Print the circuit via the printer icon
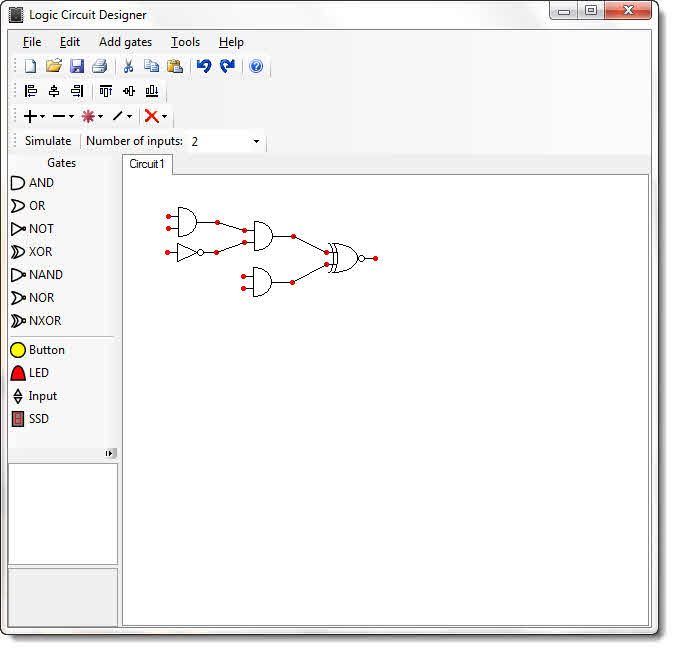The height and width of the screenshot is (650, 674). pyautogui.click(x=100, y=66)
